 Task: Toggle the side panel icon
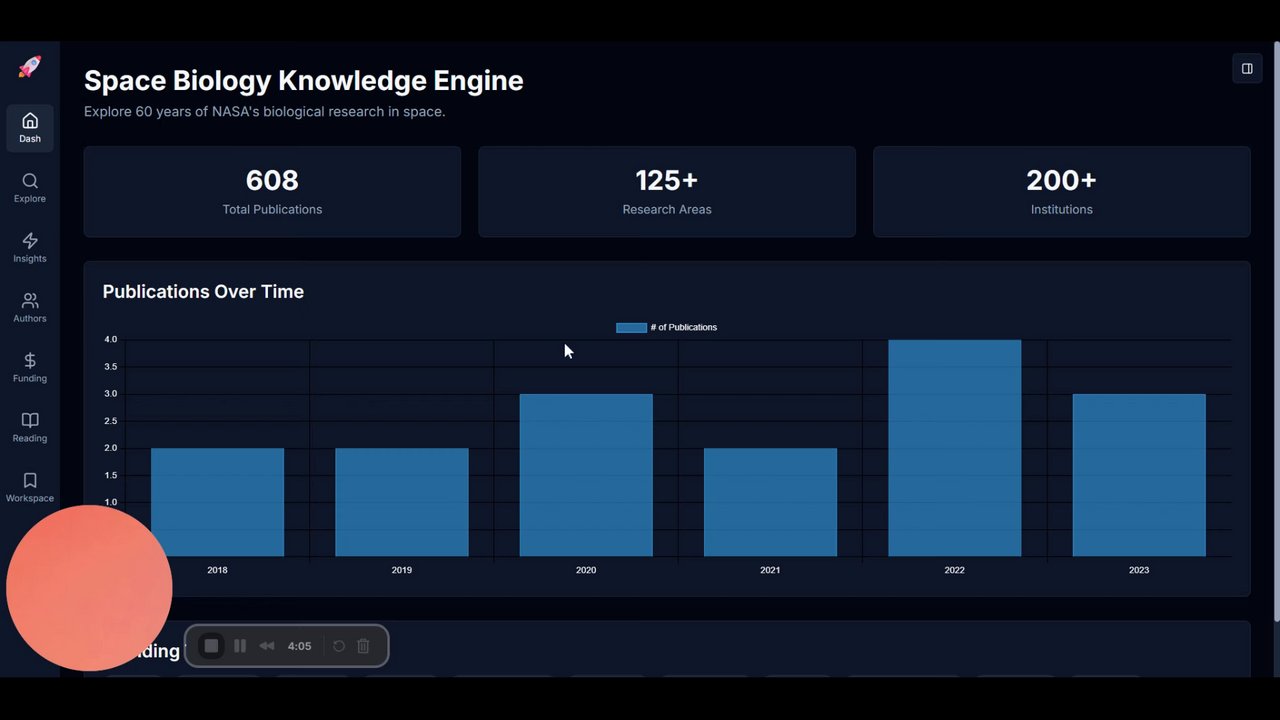1247,69
